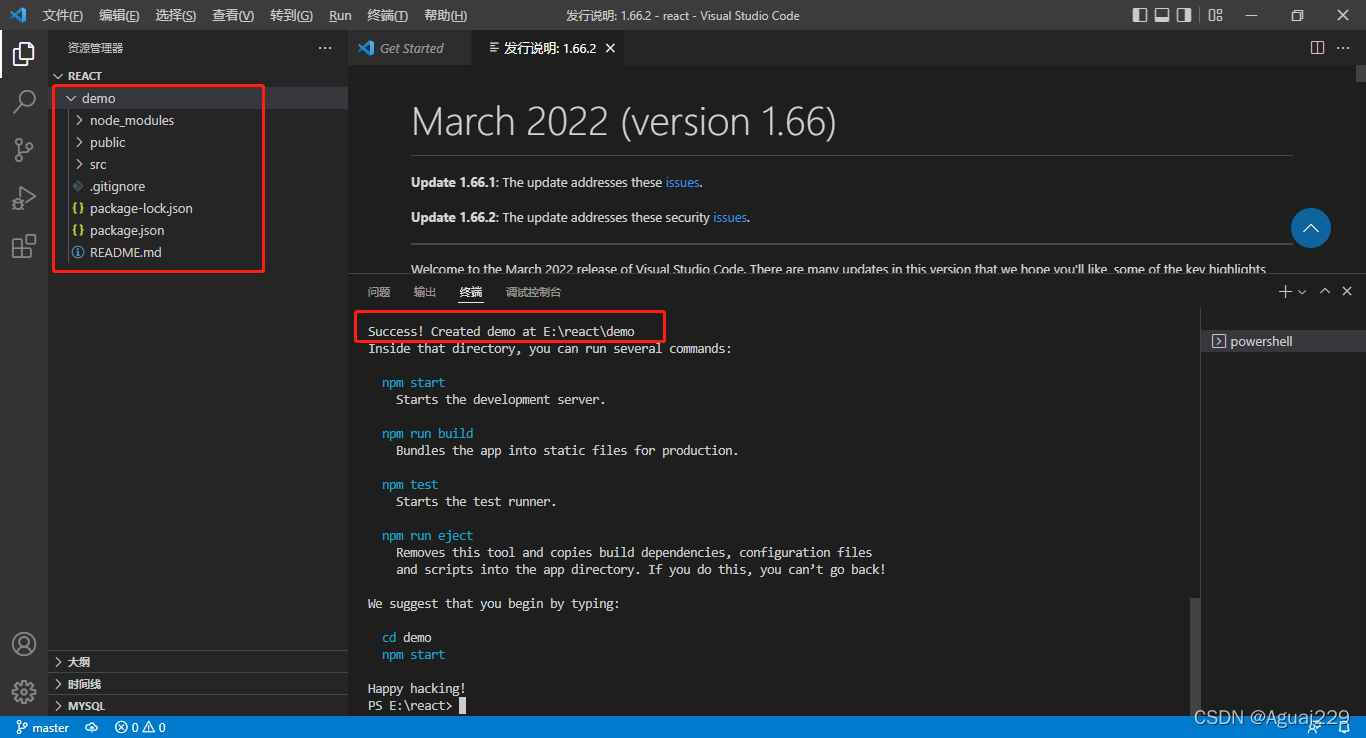Image resolution: width=1366 pixels, height=738 pixels.
Task: Select the 发行说明: 1.66.2 tab
Action: tap(550, 48)
